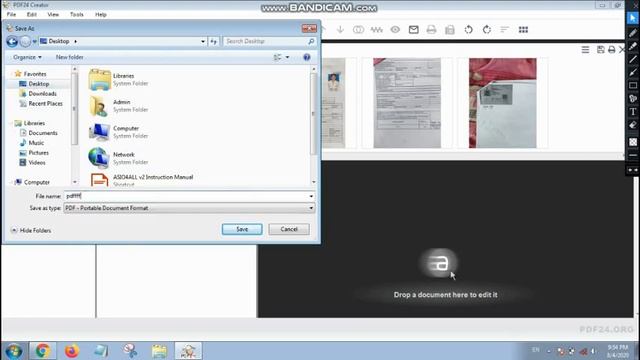The height and width of the screenshot is (360, 640).
Task: Select the Bandicam pencil tool
Action: [633, 33]
